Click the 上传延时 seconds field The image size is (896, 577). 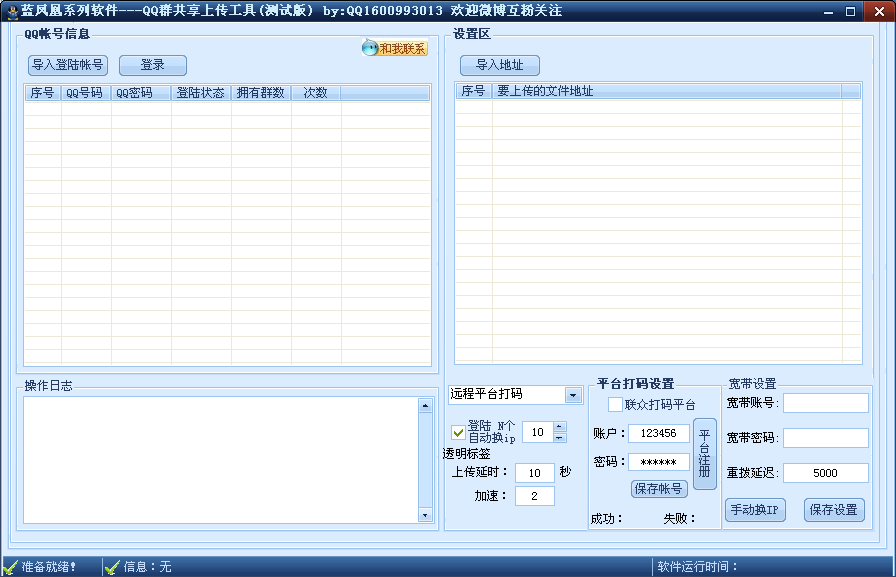(x=535, y=472)
